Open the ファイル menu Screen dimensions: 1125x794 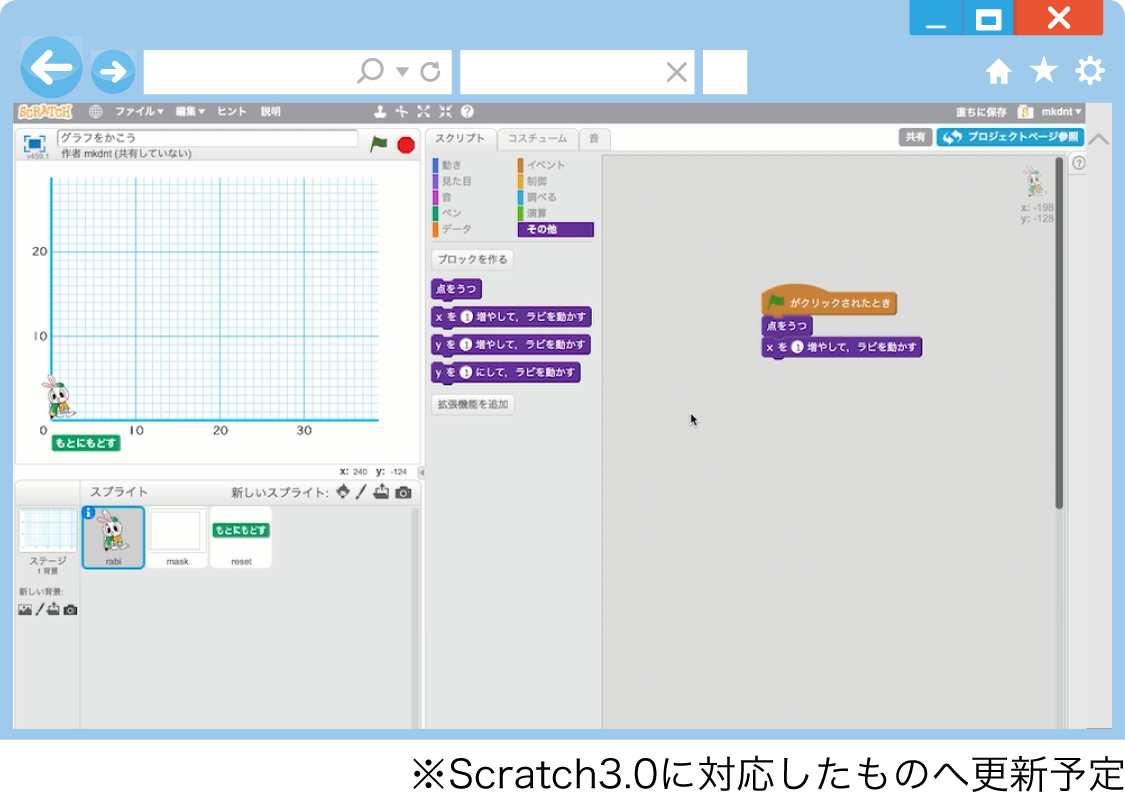[139, 112]
